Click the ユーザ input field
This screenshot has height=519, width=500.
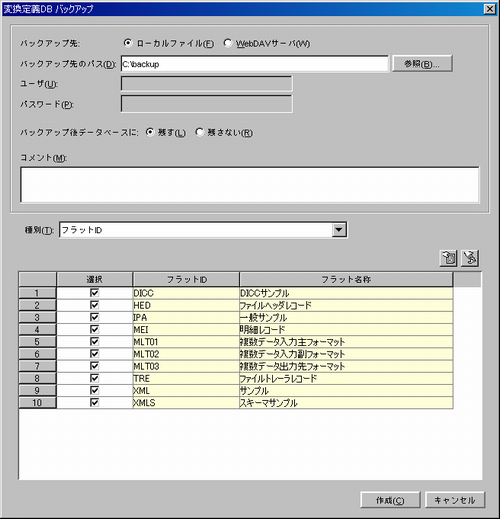coord(207,84)
